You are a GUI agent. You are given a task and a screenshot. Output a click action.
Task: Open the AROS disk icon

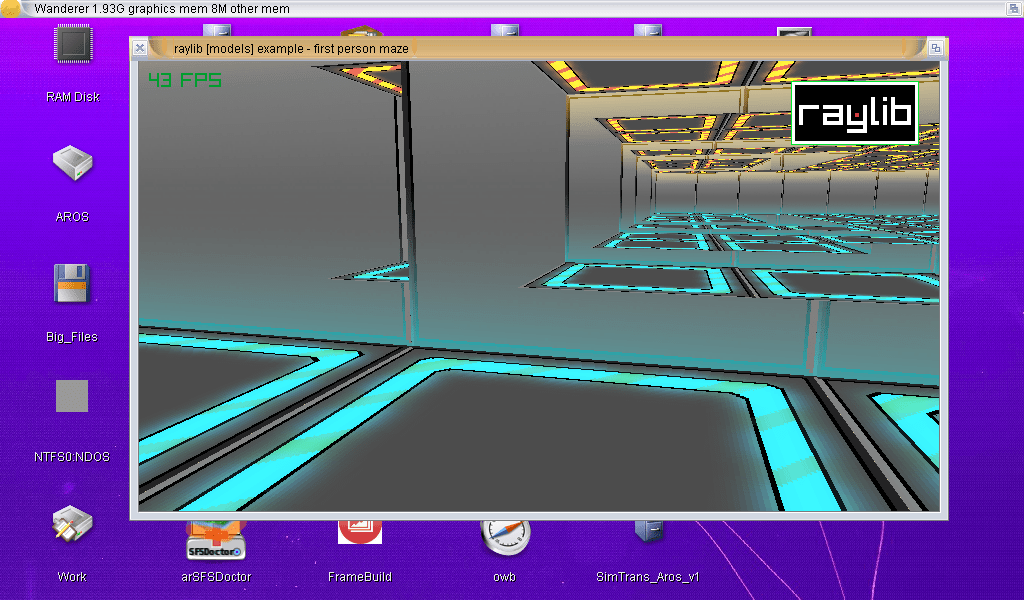point(72,165)
